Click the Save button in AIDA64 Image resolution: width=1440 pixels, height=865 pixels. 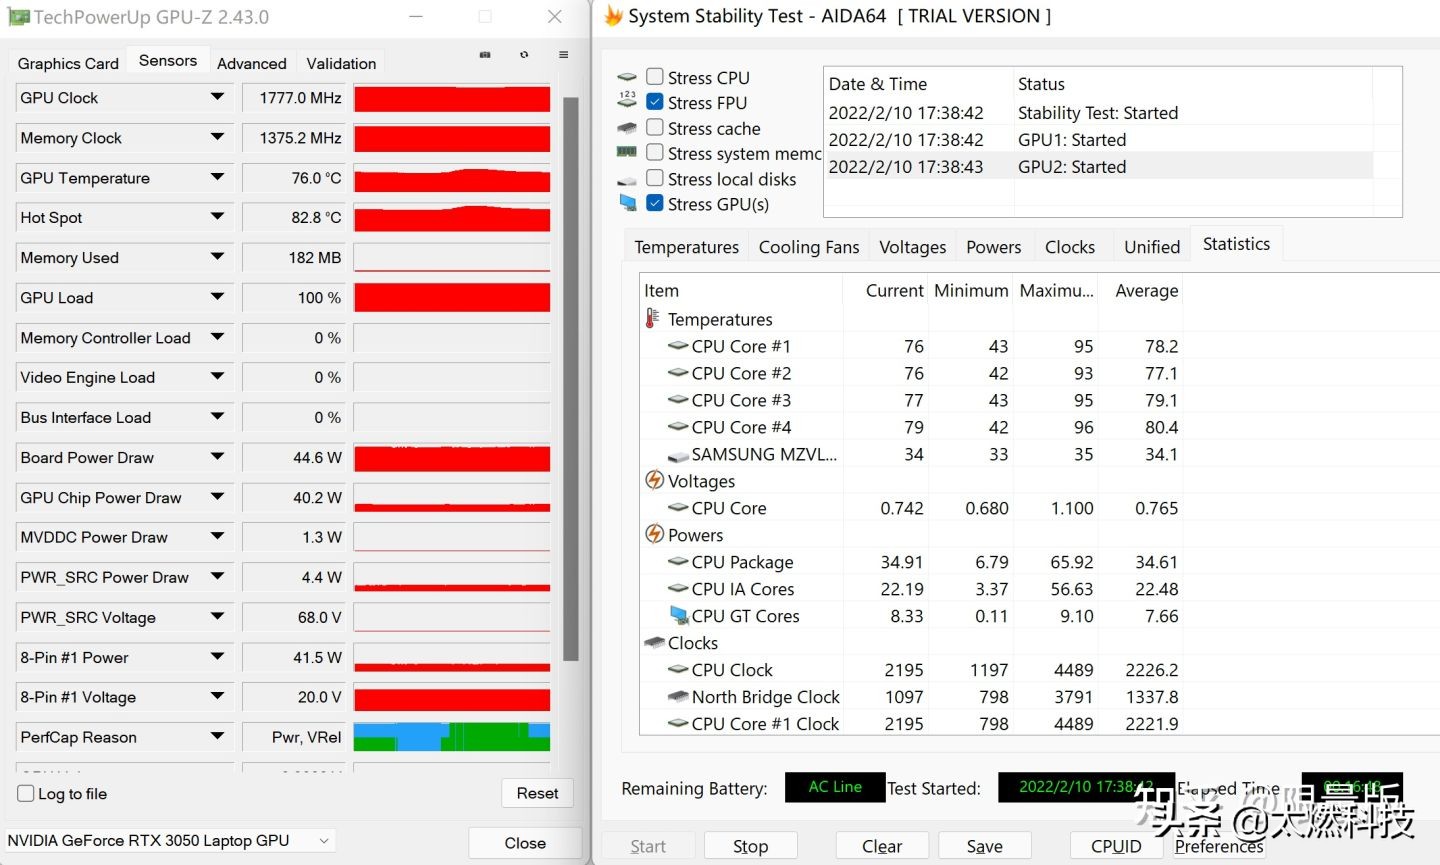984,846
